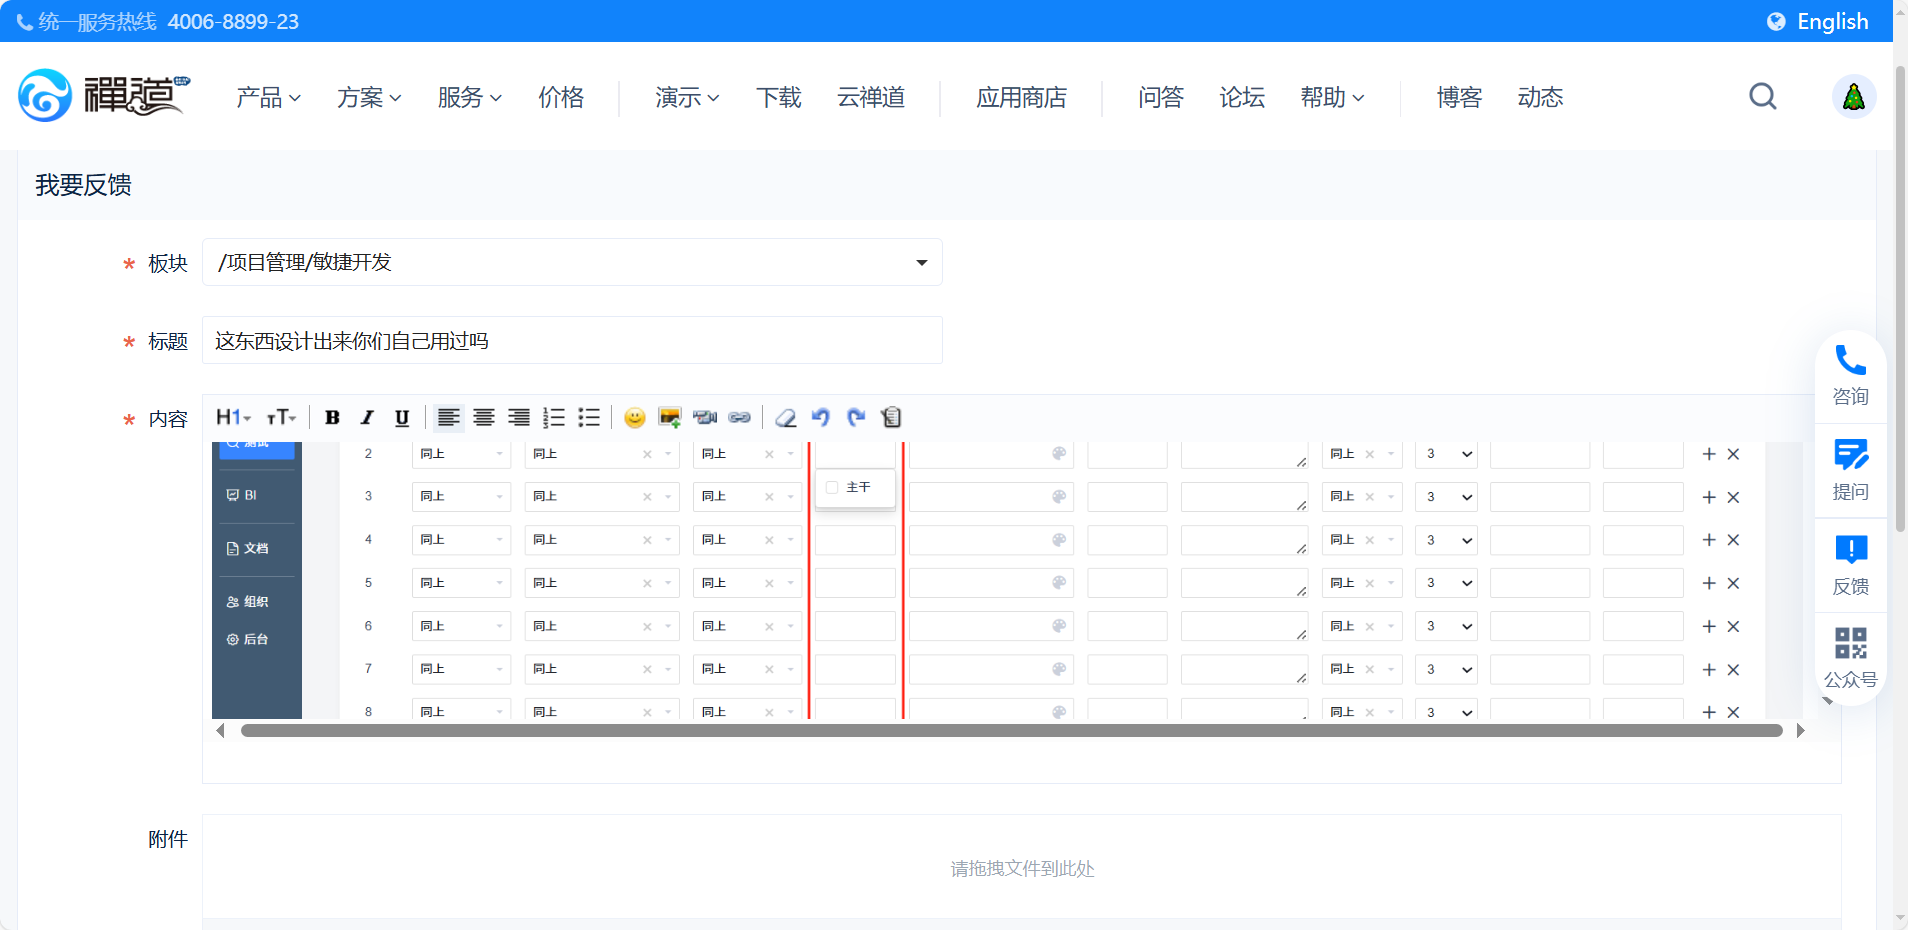Expand the 方案 menu

tap(369, 97)
